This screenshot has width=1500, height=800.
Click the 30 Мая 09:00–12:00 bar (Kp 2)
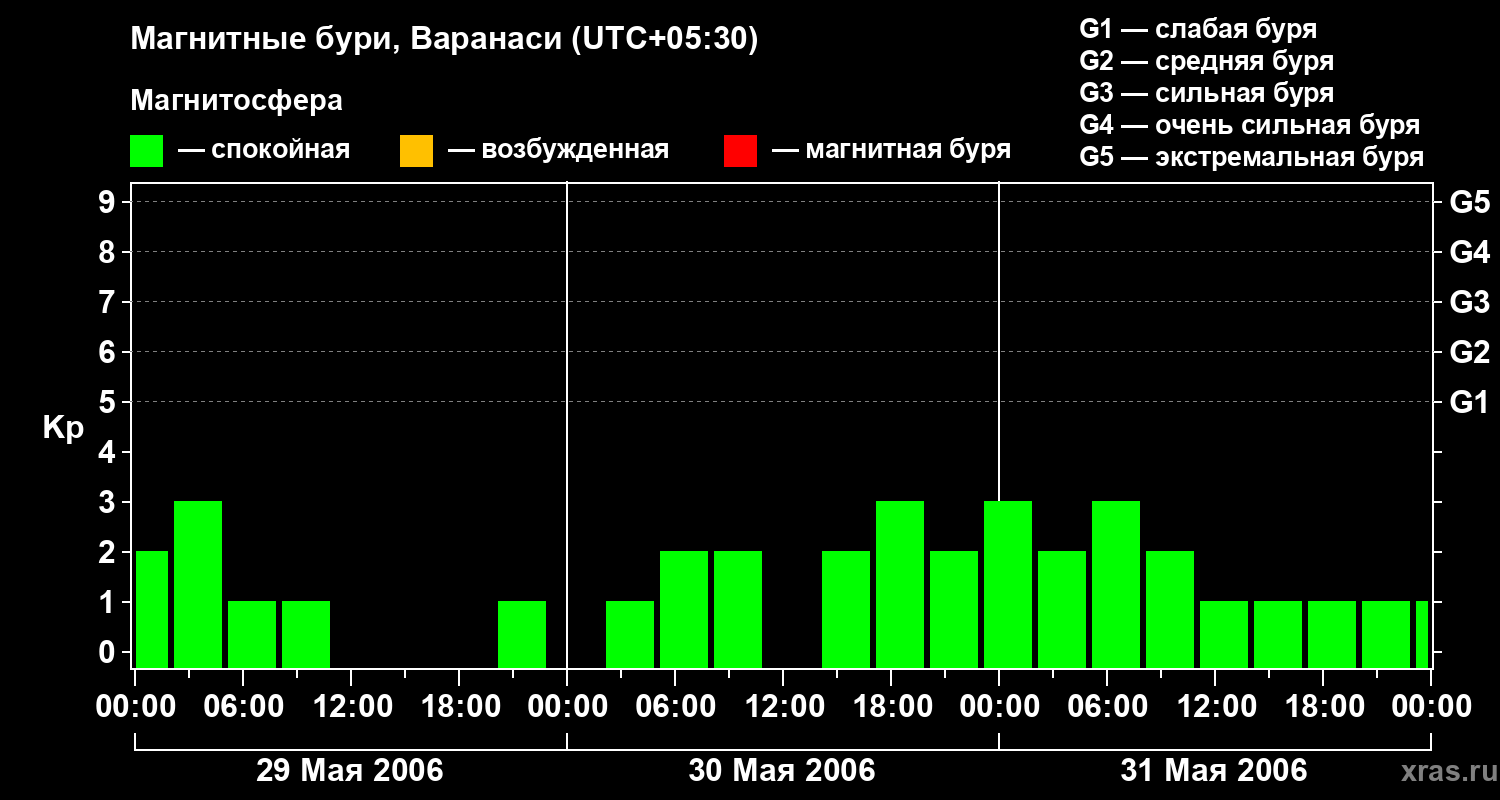coord(738,609)
